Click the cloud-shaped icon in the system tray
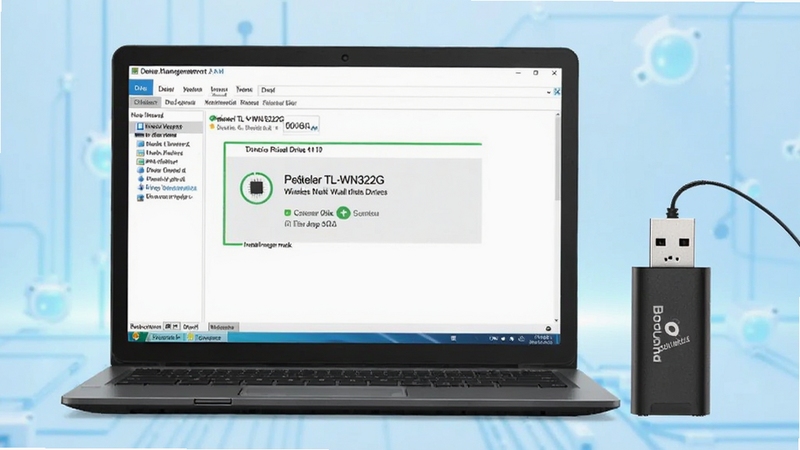 521,339
